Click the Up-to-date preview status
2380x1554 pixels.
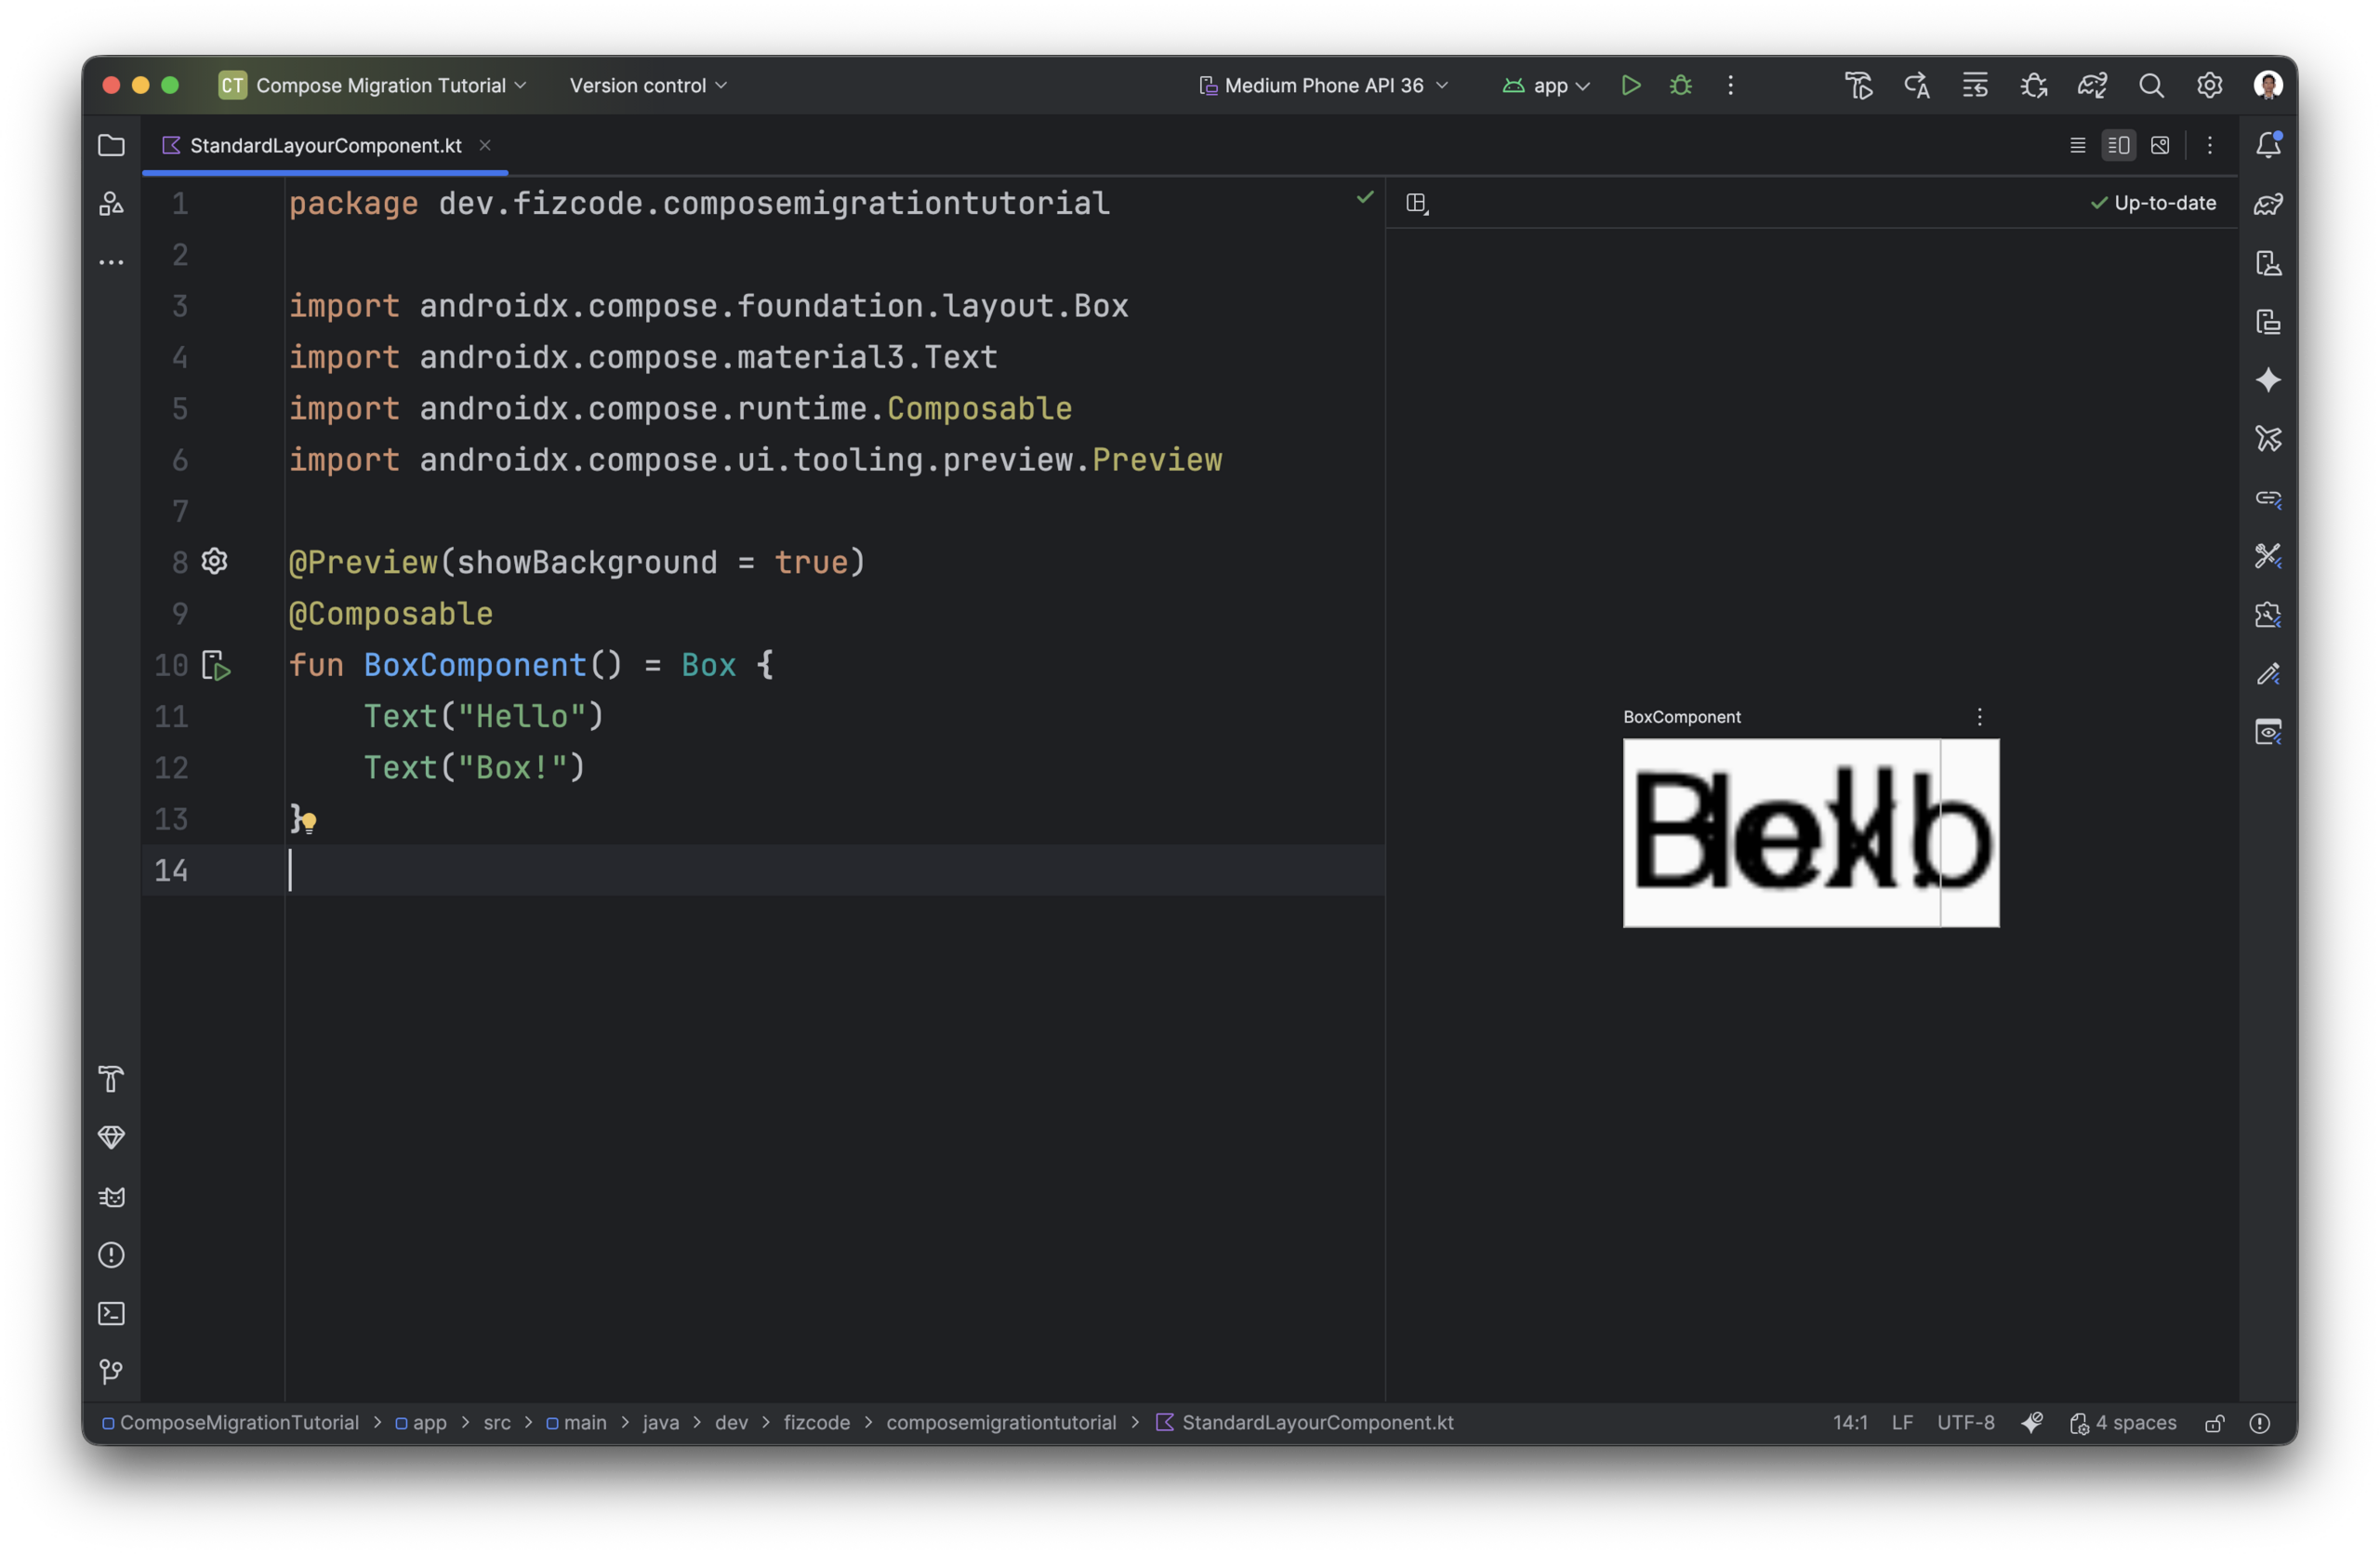pyautogui.click(x=2153, y=203)
